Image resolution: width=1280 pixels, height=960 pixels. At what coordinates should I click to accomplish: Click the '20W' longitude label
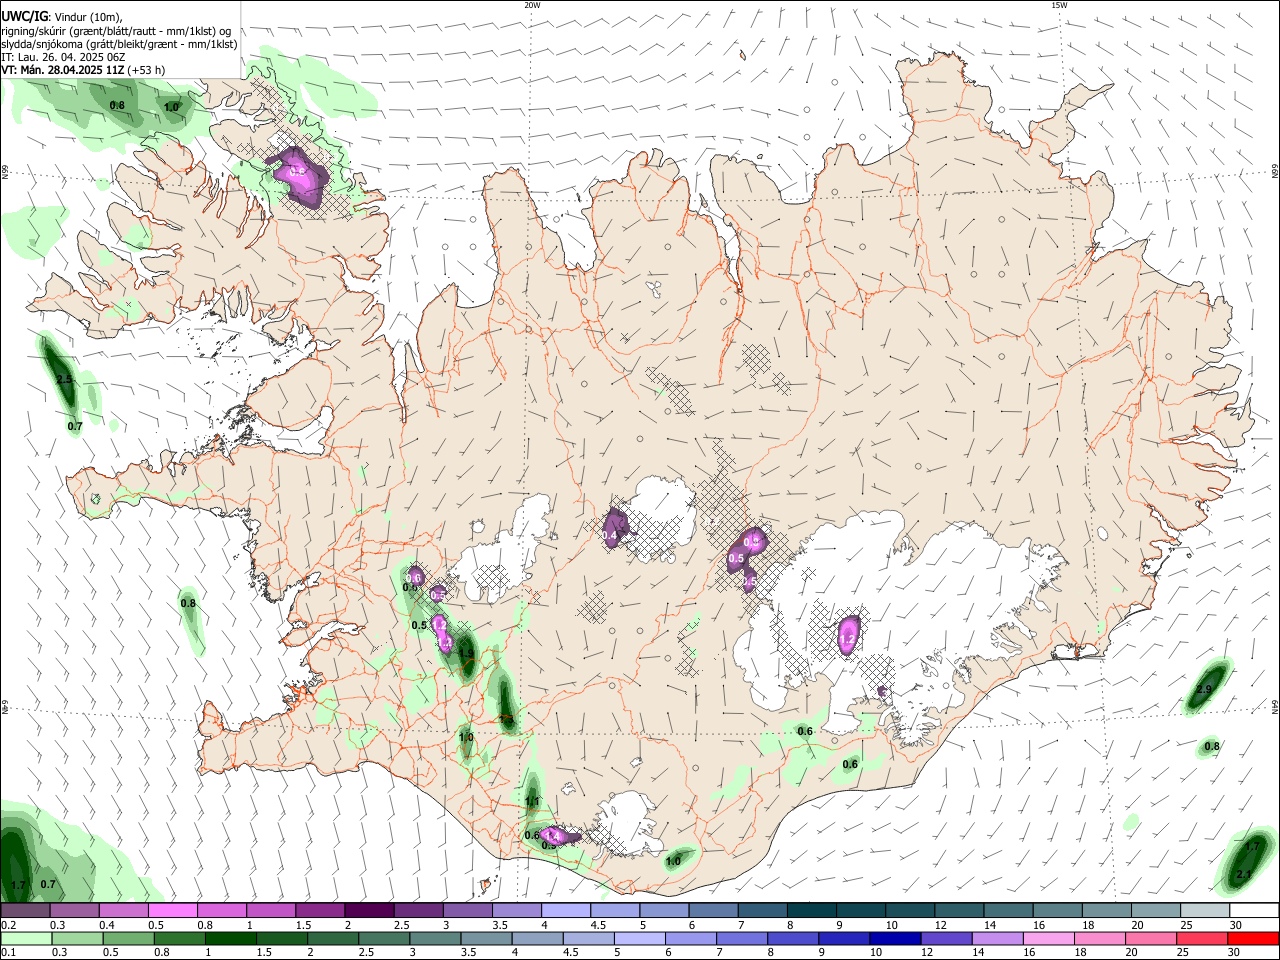[x=532, y=5]
